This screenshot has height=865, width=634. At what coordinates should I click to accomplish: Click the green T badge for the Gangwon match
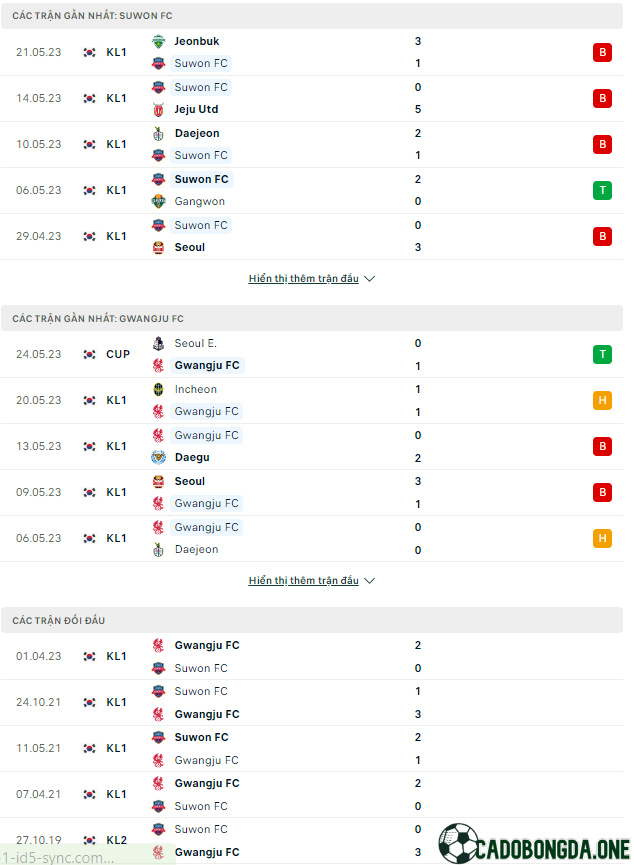pos(603,190)
